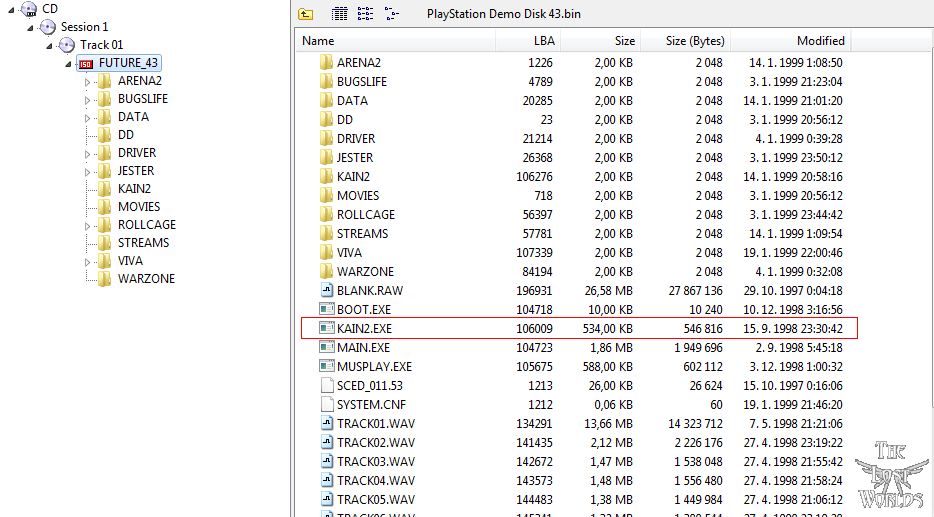Screen dimensions: 934x517
Task: Click the DRIVER folder icon in list
Action: click(326, 138)
